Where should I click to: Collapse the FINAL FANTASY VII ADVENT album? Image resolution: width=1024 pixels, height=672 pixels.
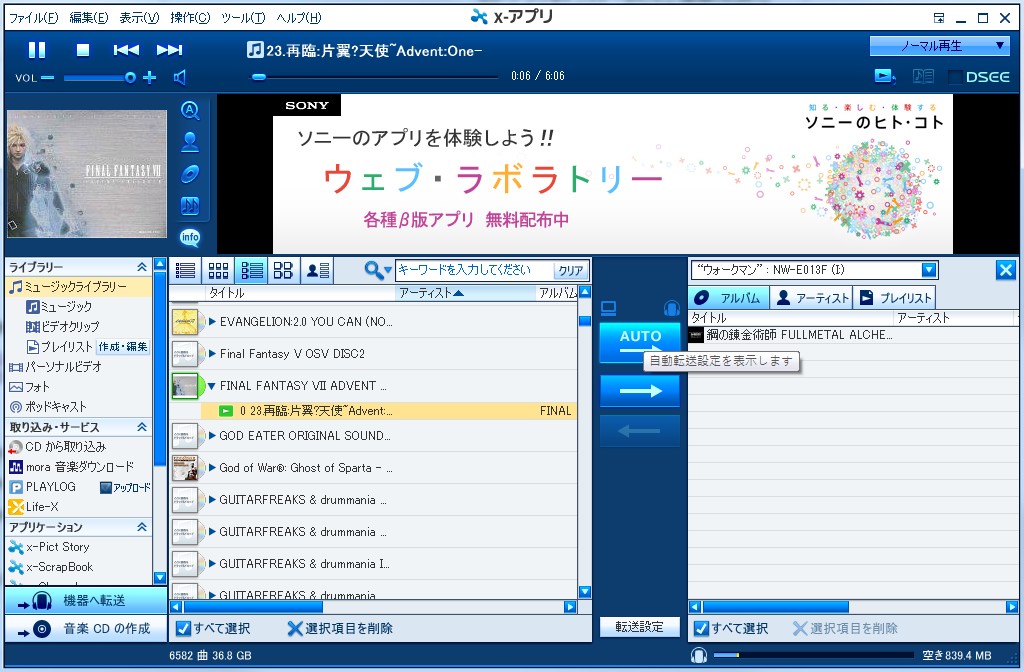coord(212,386)
